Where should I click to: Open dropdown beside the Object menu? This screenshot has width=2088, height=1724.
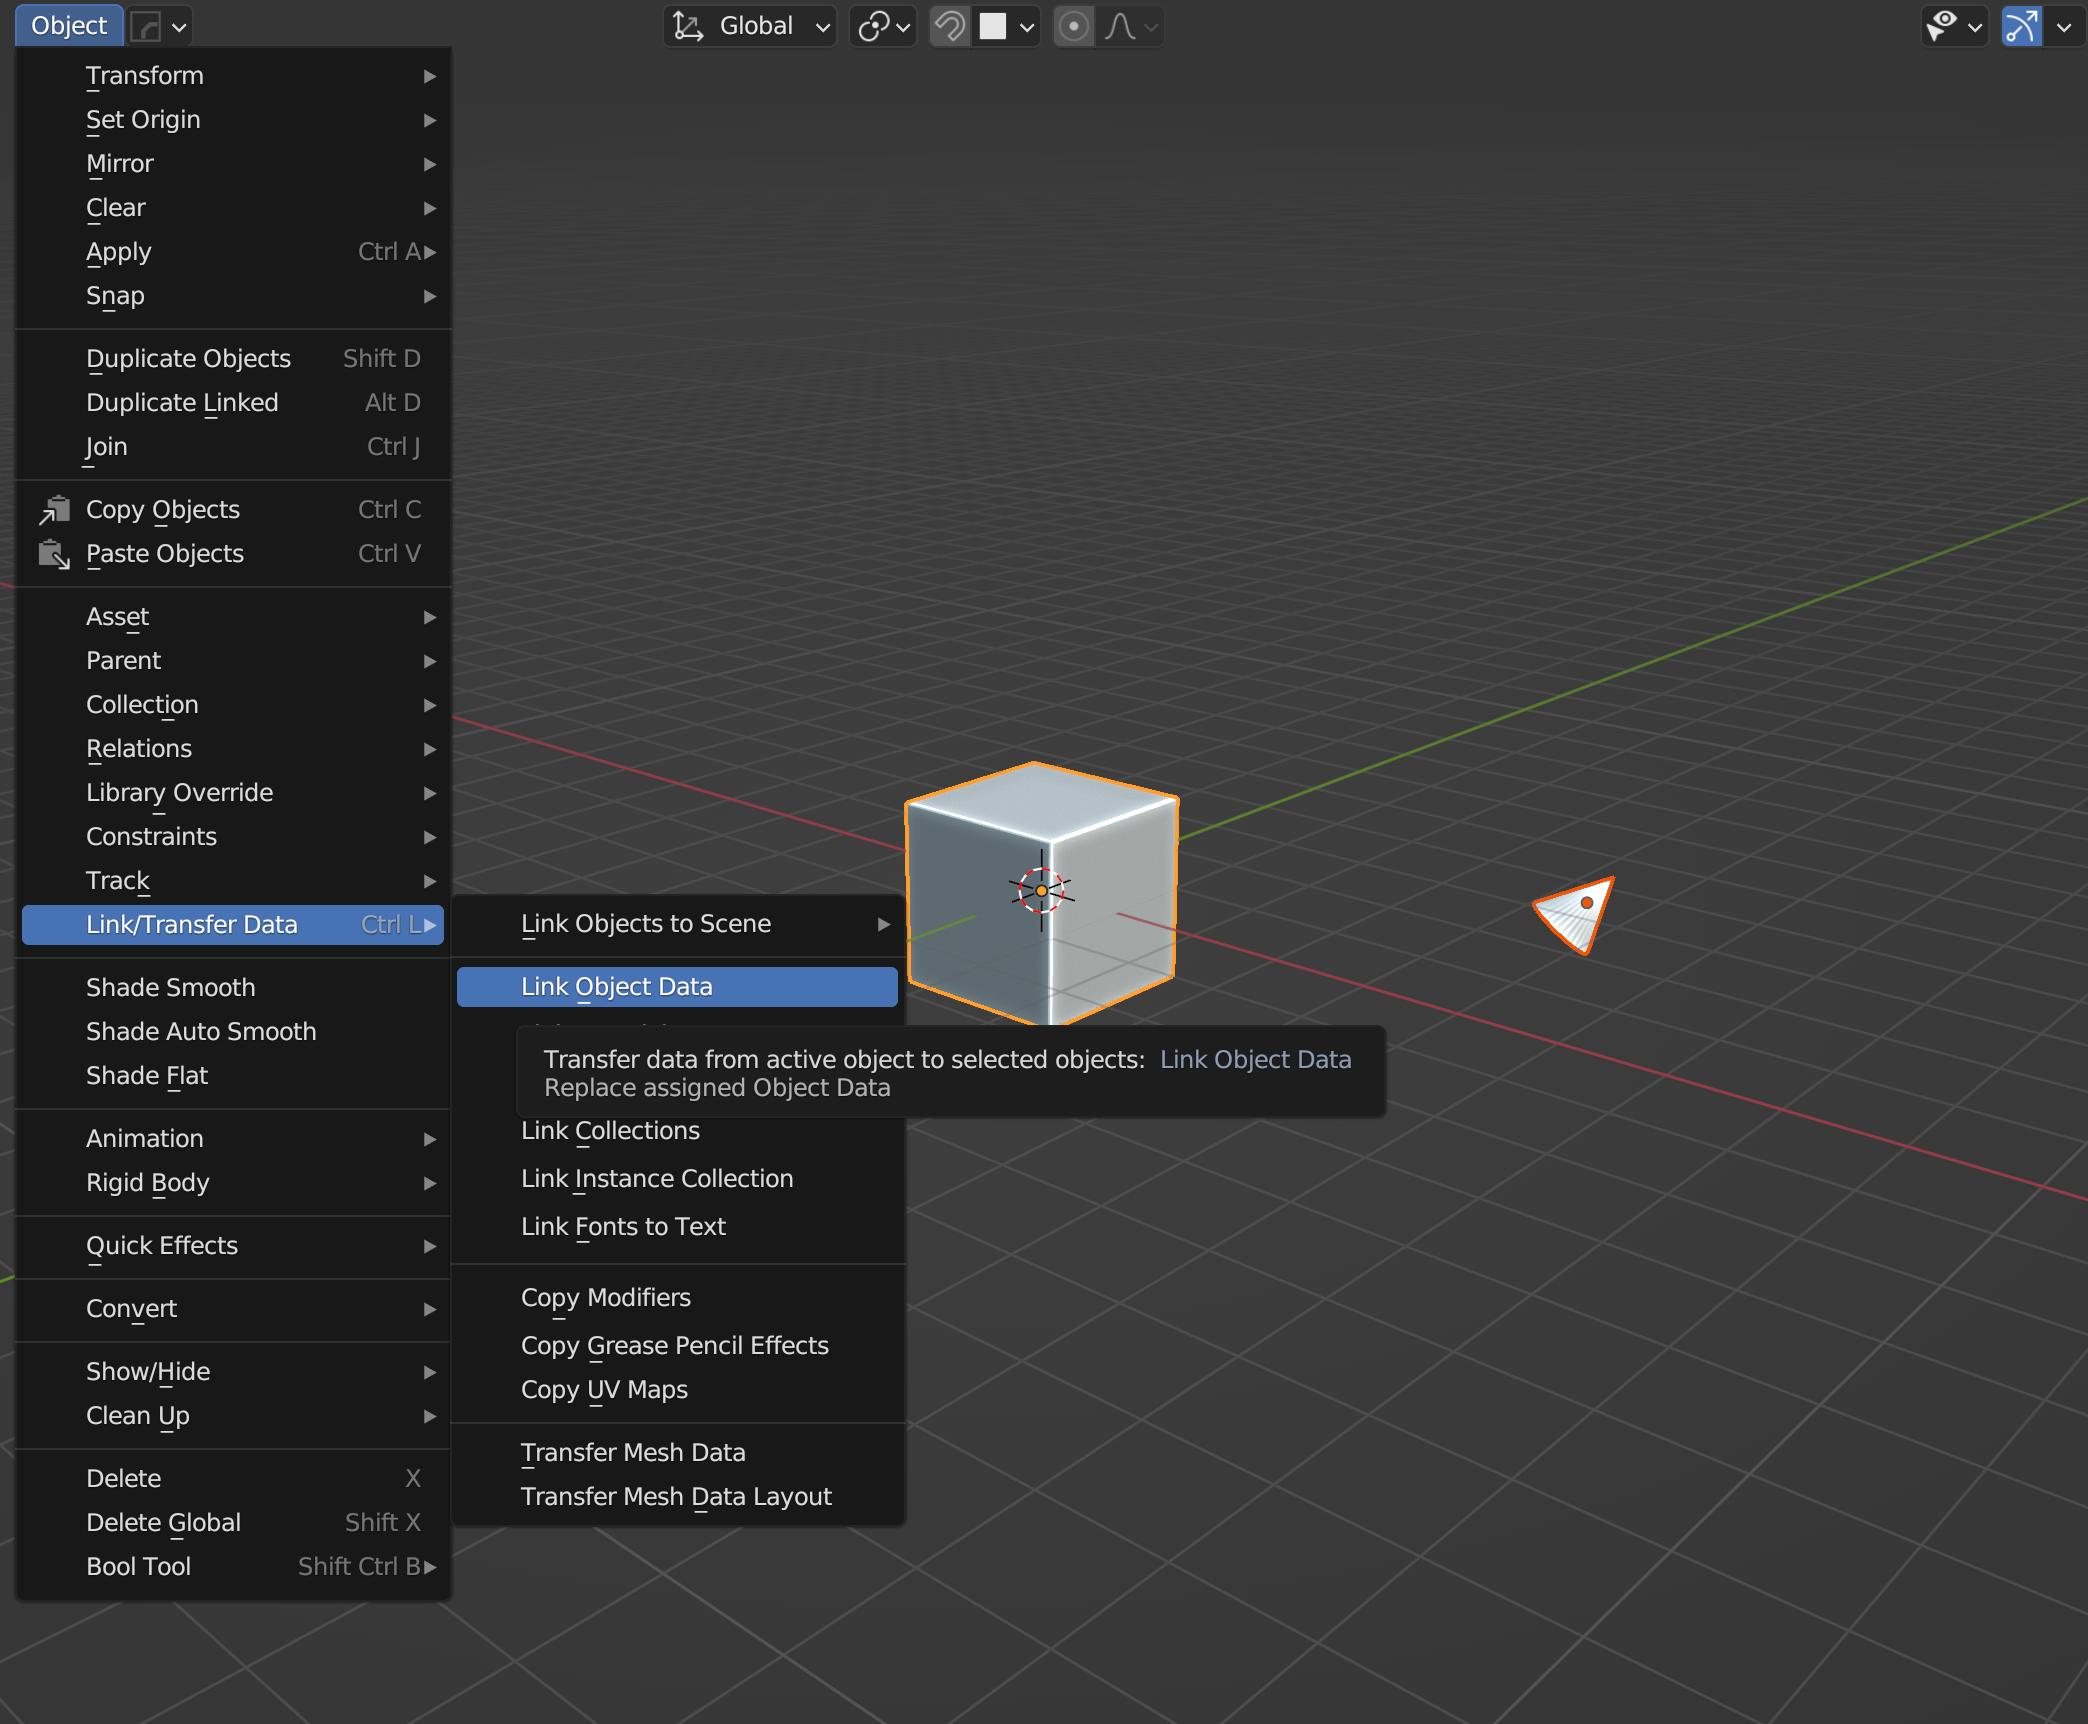(159, 26)
